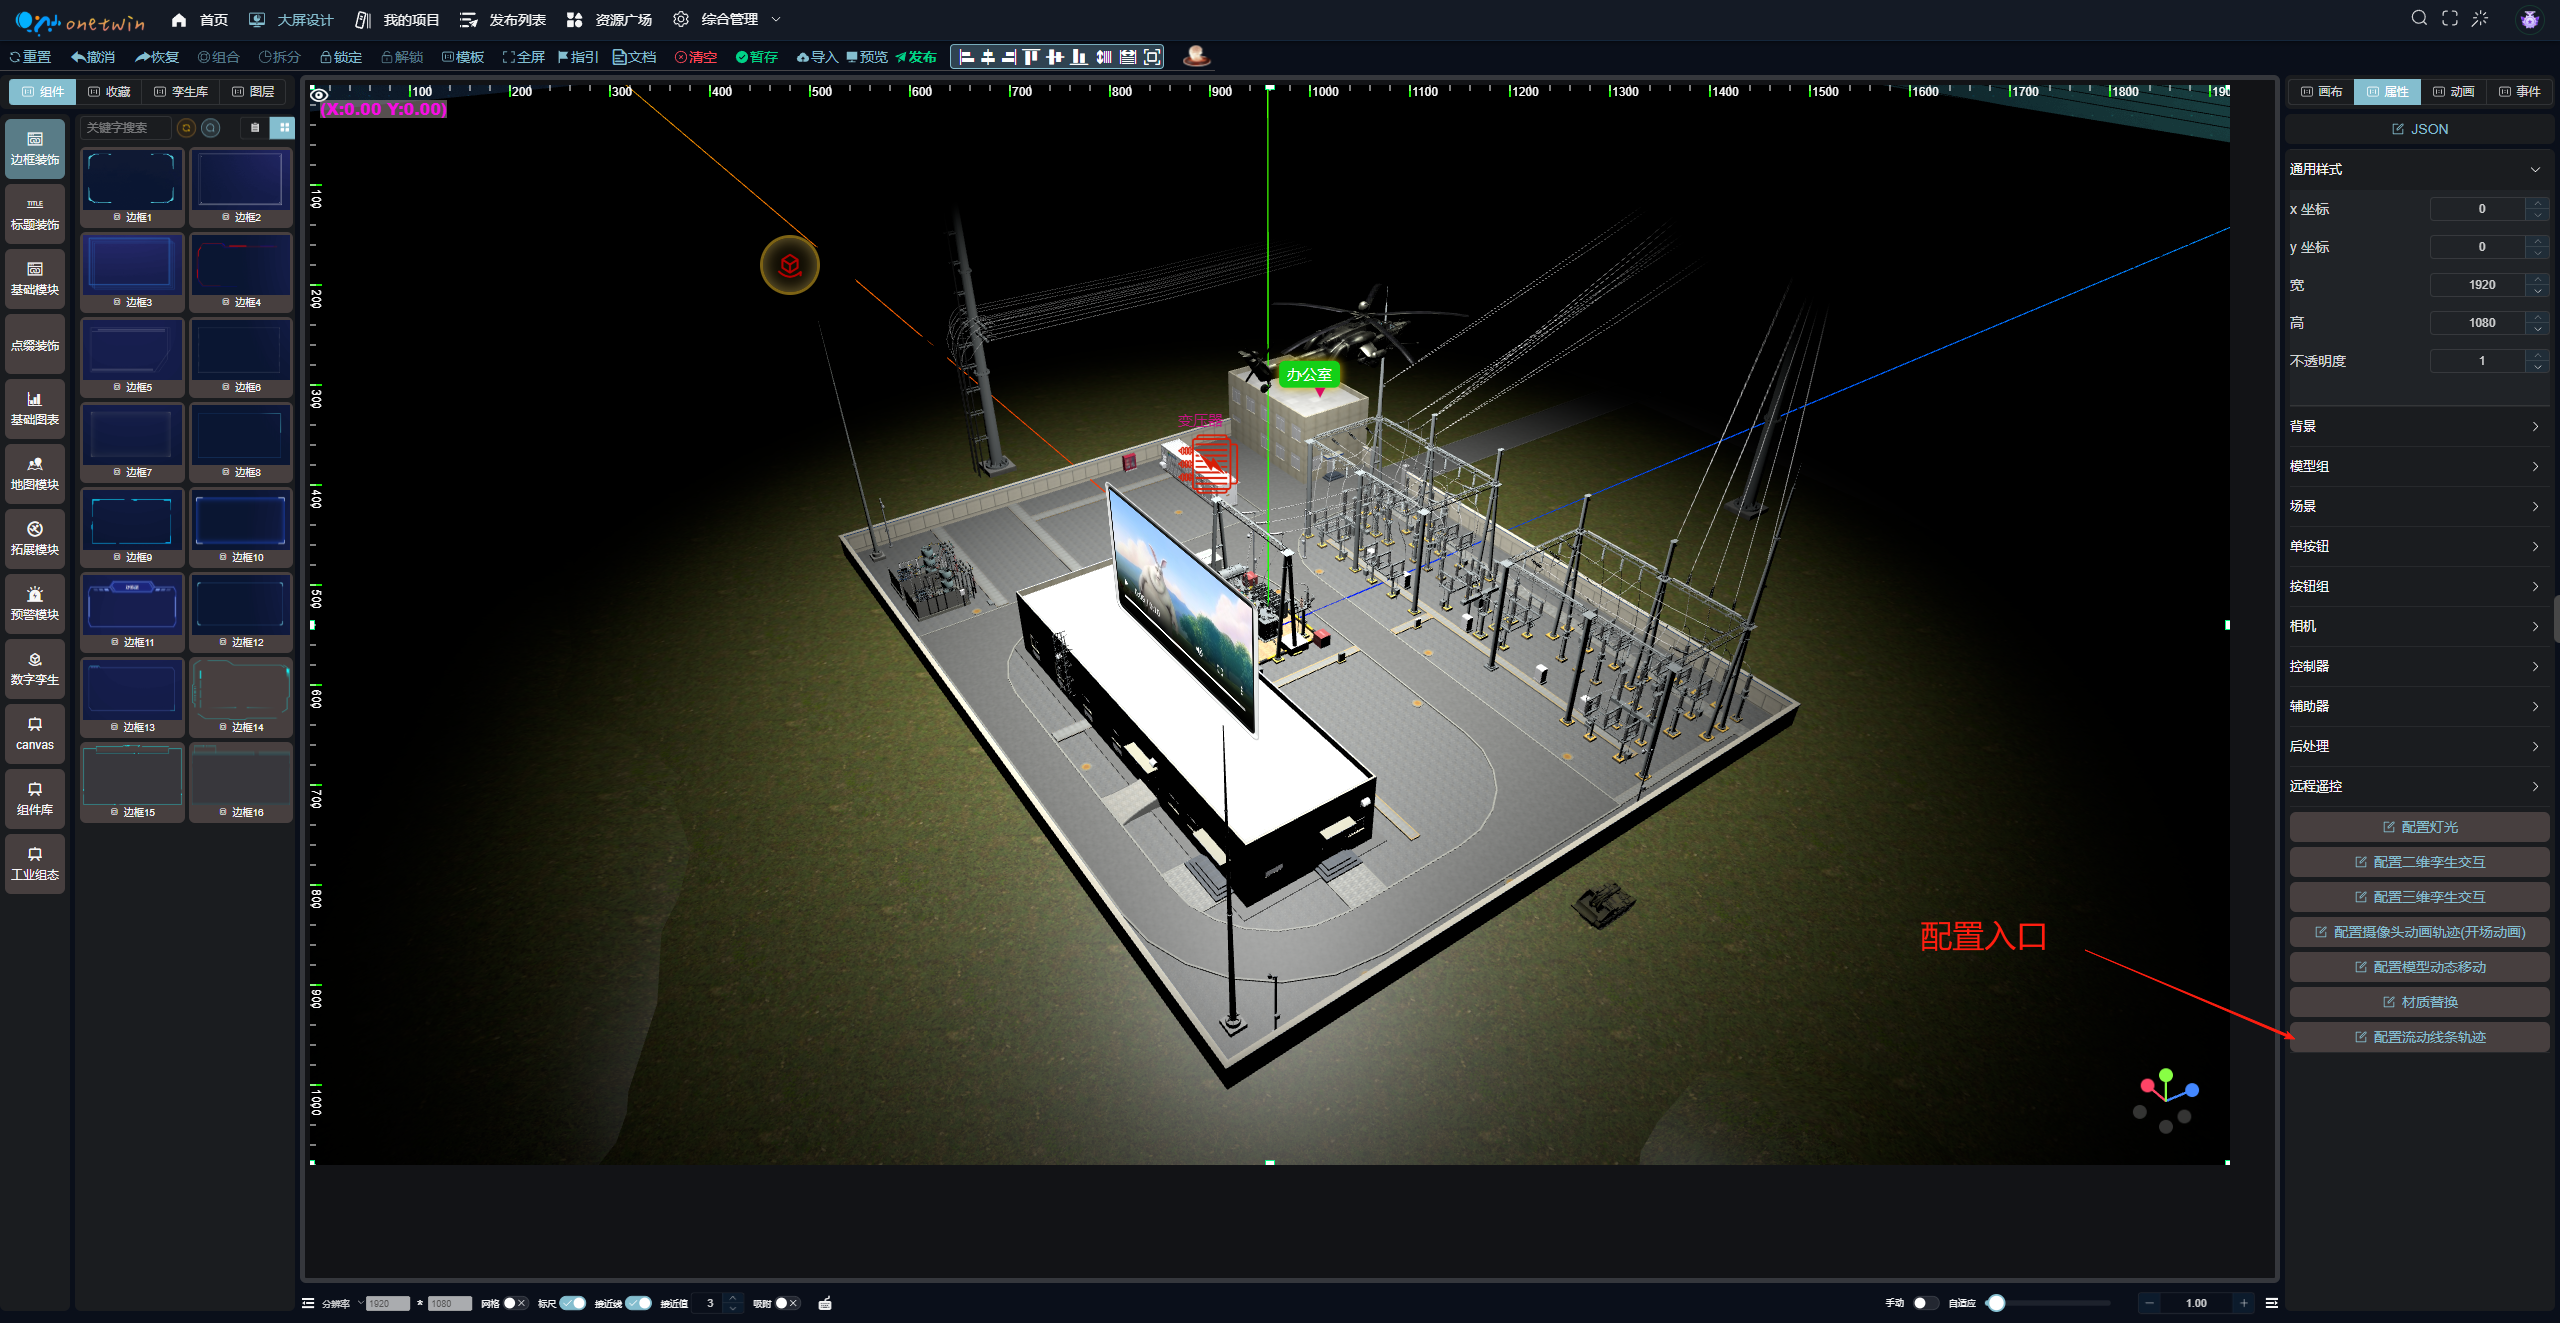The height and width of the screenshot is (1323, 2560).
Task: Click the eye visibility icon at canvas corner
Action: (x=319, y=94)
